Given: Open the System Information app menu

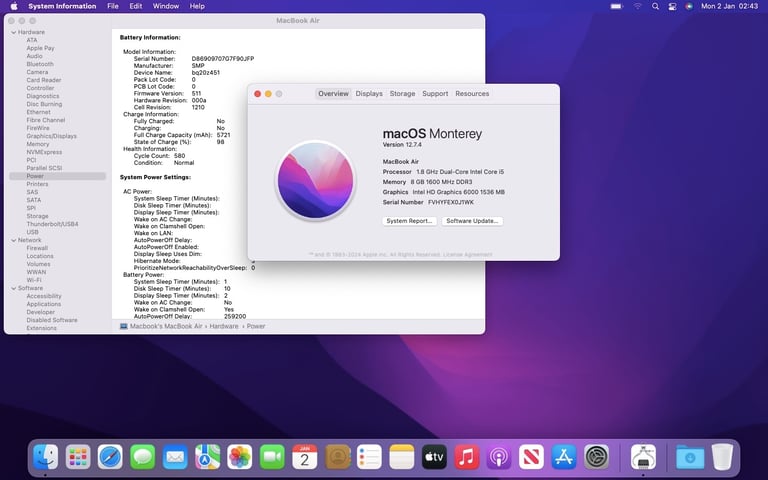Looking at the screenshot, I should point(62,6).
